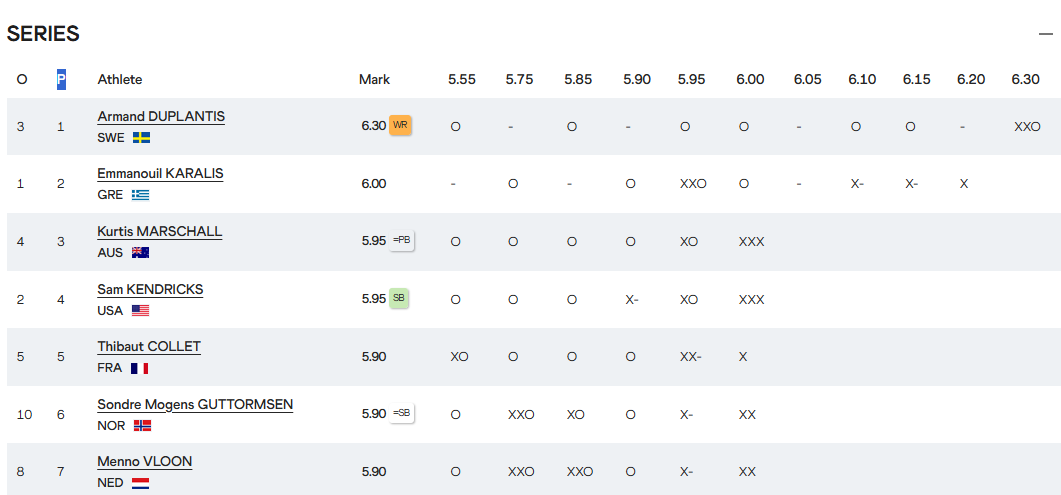This screenshot has height=495, width=1061.
Task: Click the orange WR badge
Action: point(400,126)
